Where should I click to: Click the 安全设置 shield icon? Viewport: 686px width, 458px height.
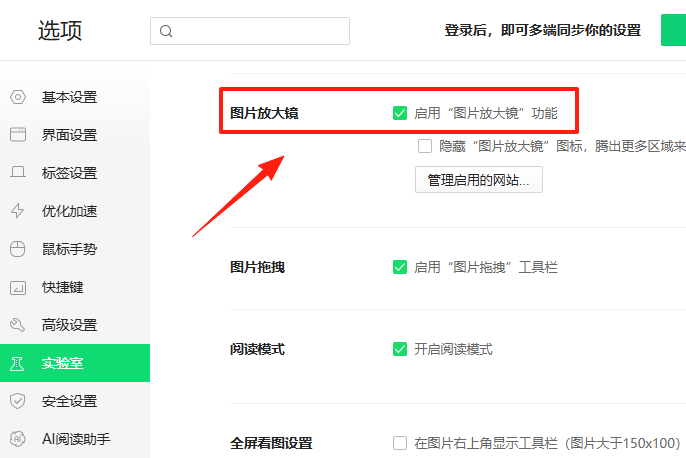click(18, 401)
